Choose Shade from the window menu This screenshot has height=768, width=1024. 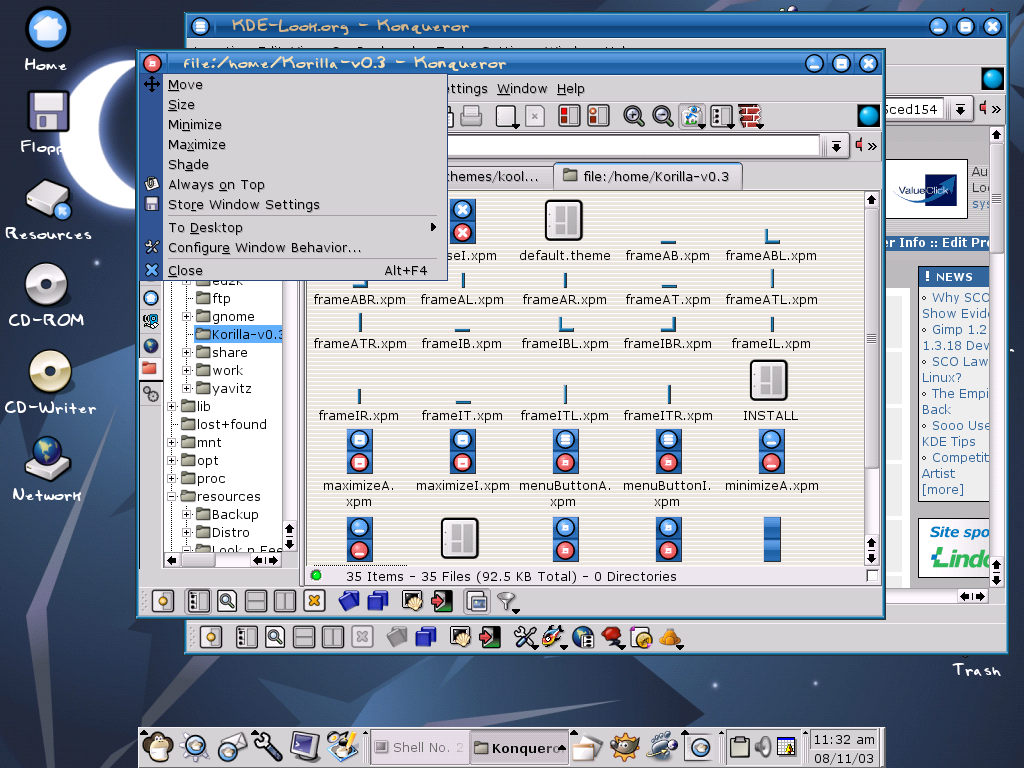point(188,165)
